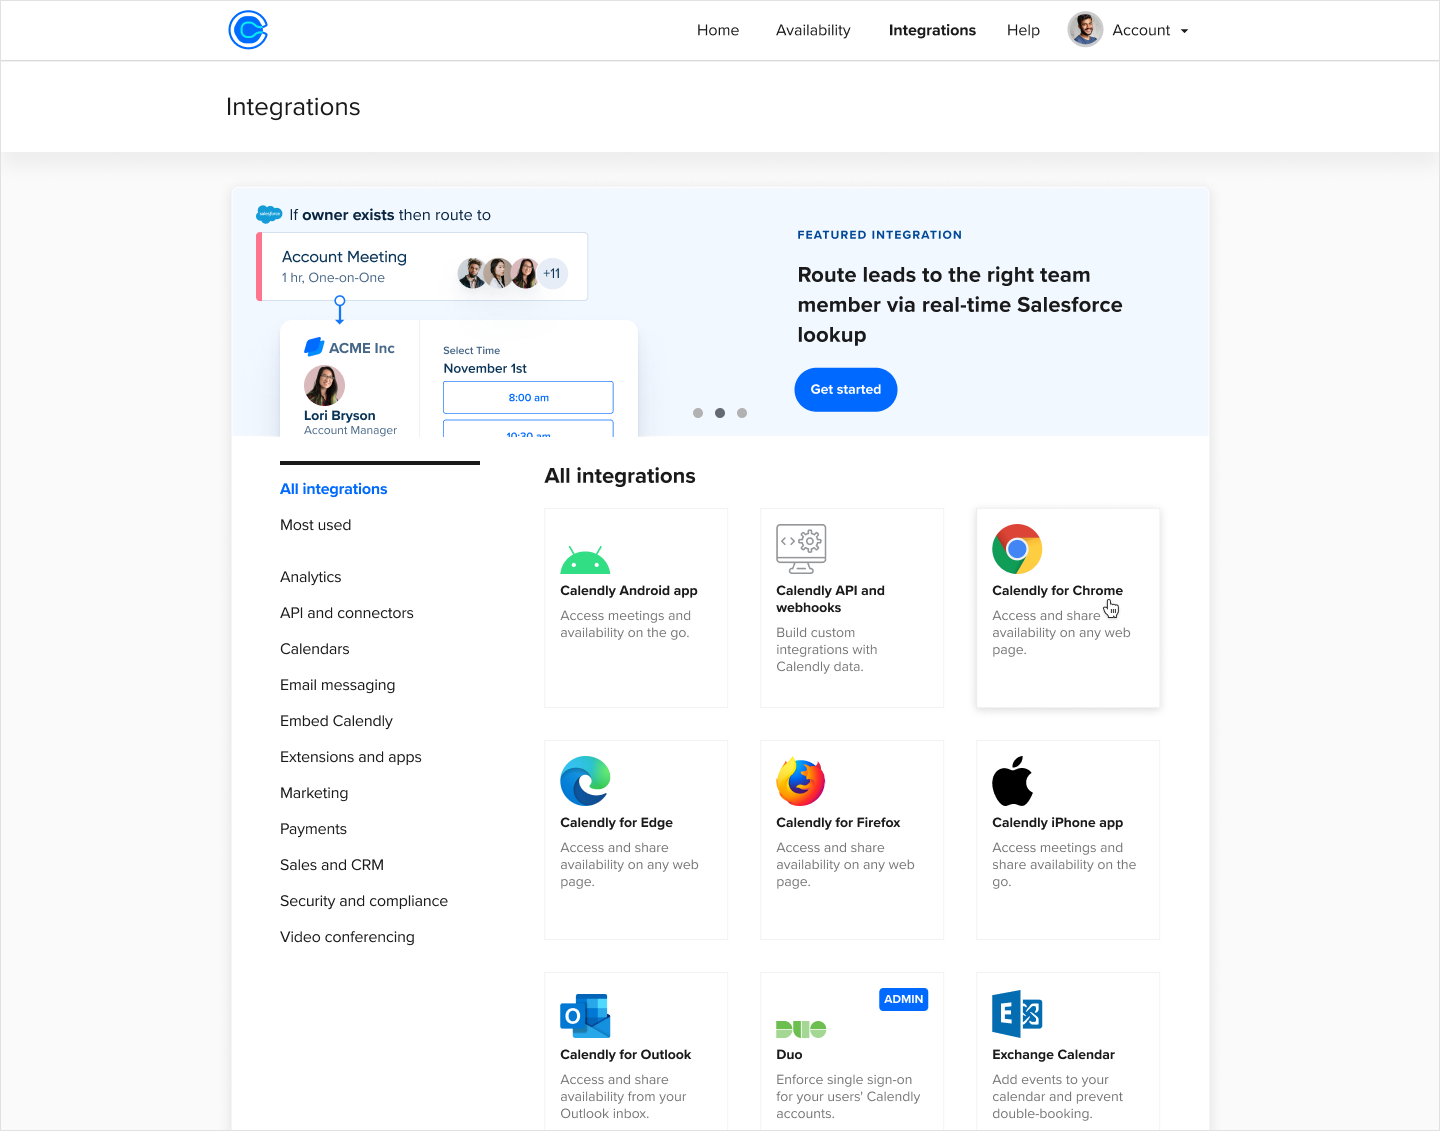Screen dimensions: 1440x1131
Task: Go to first carousel slide dot
Action: (x=698, y=413)
